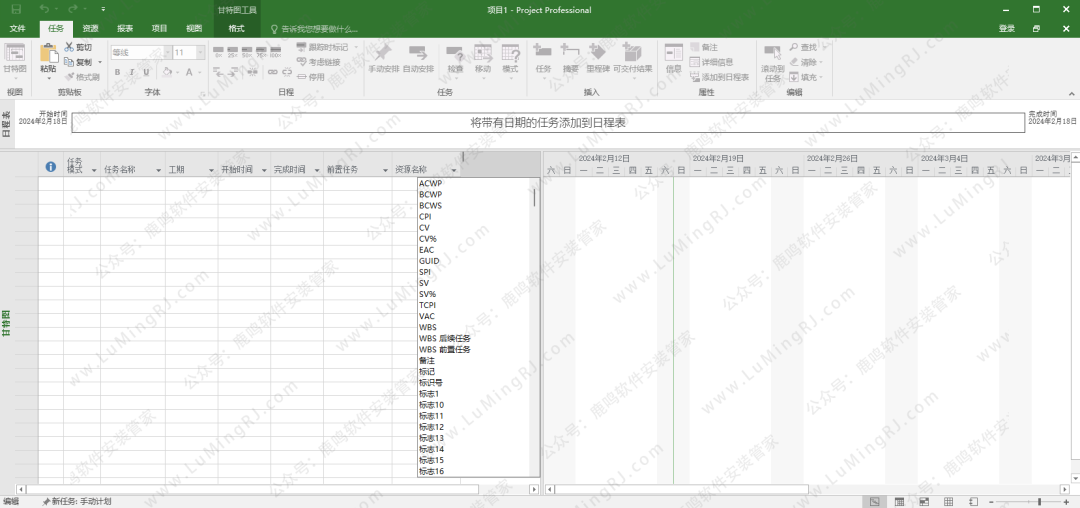Click the Cut (剪切) scissors icon
This screenshot has width=1080, height=508.
[x=69, y=47]
